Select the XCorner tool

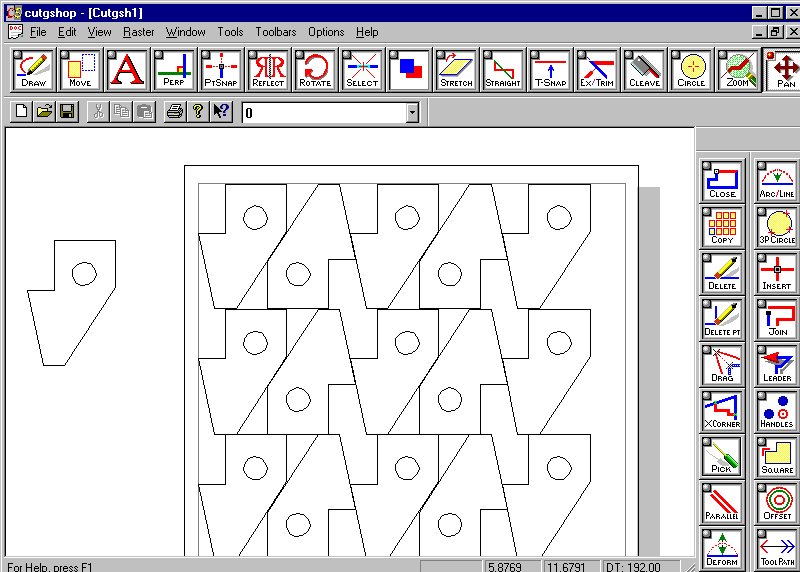coord(722,410)
